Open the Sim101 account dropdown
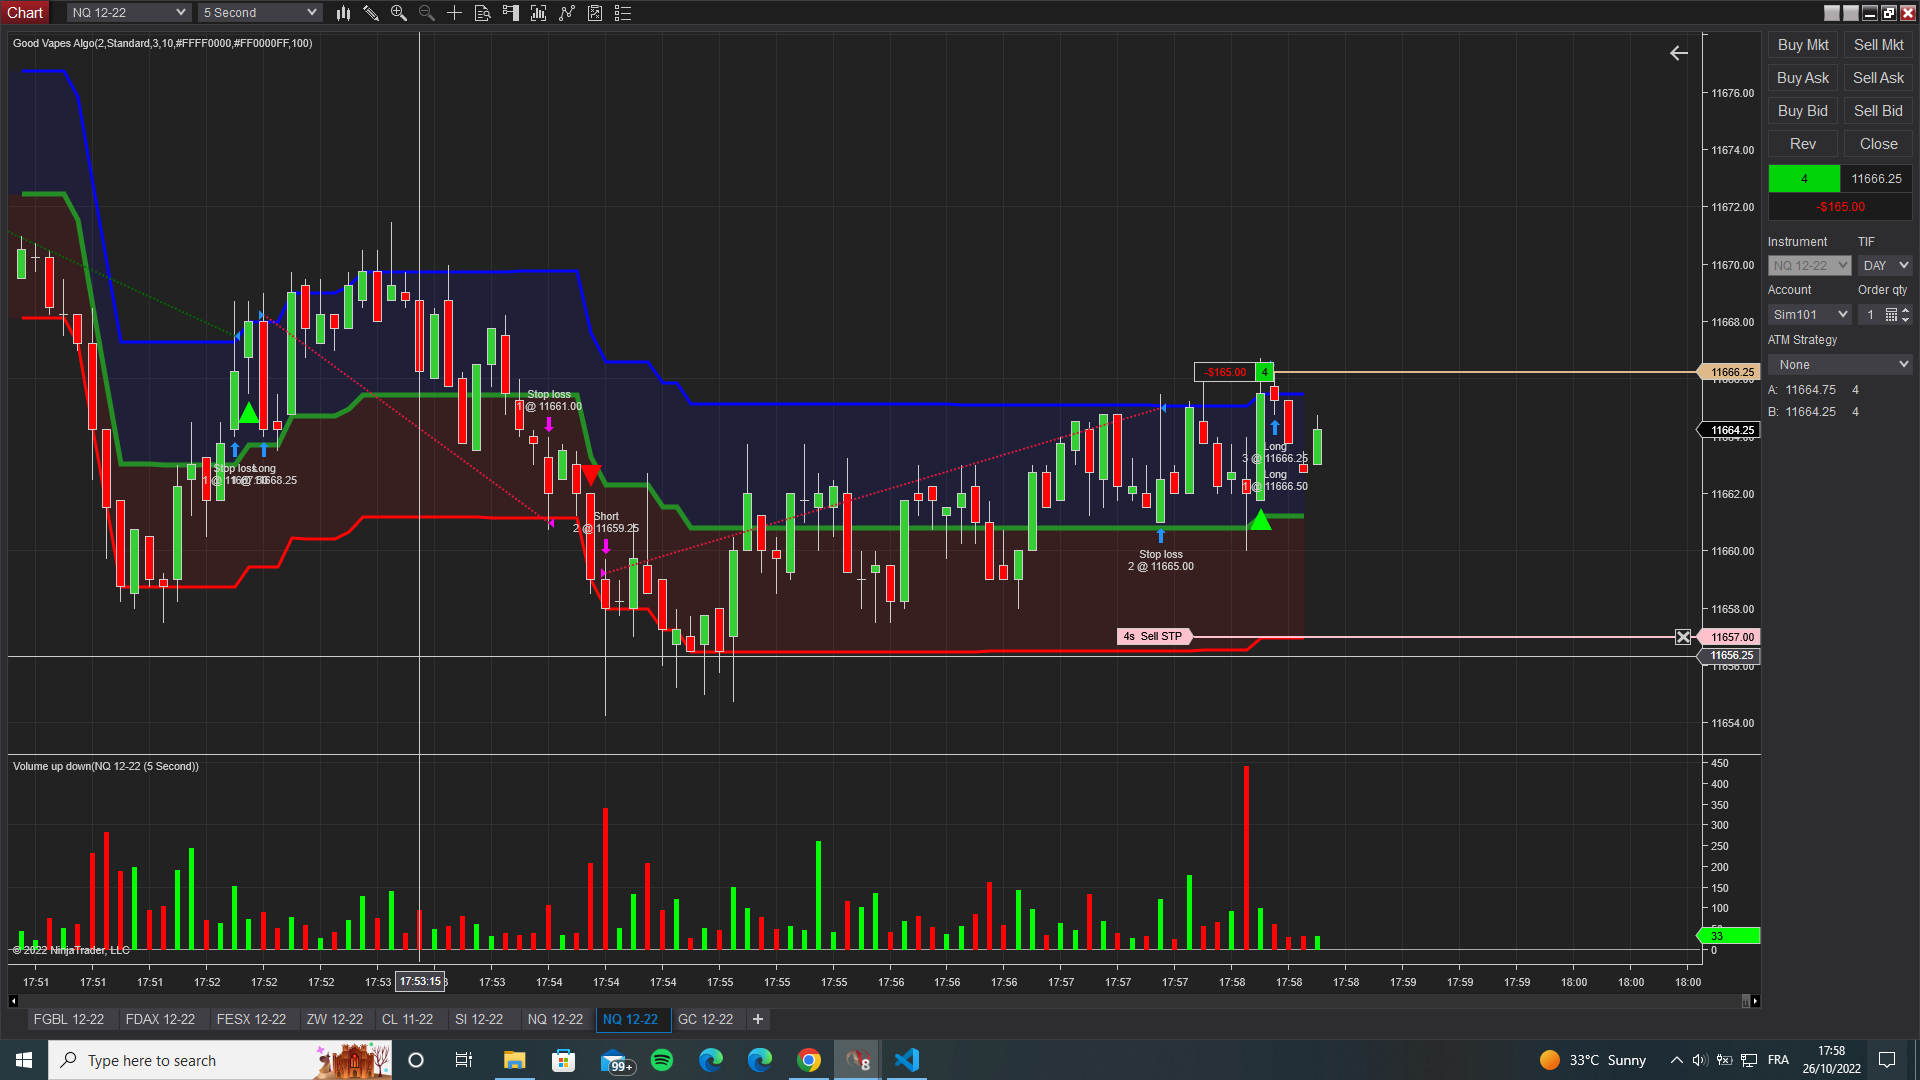1920x1080 pixels. (1809, 315)
